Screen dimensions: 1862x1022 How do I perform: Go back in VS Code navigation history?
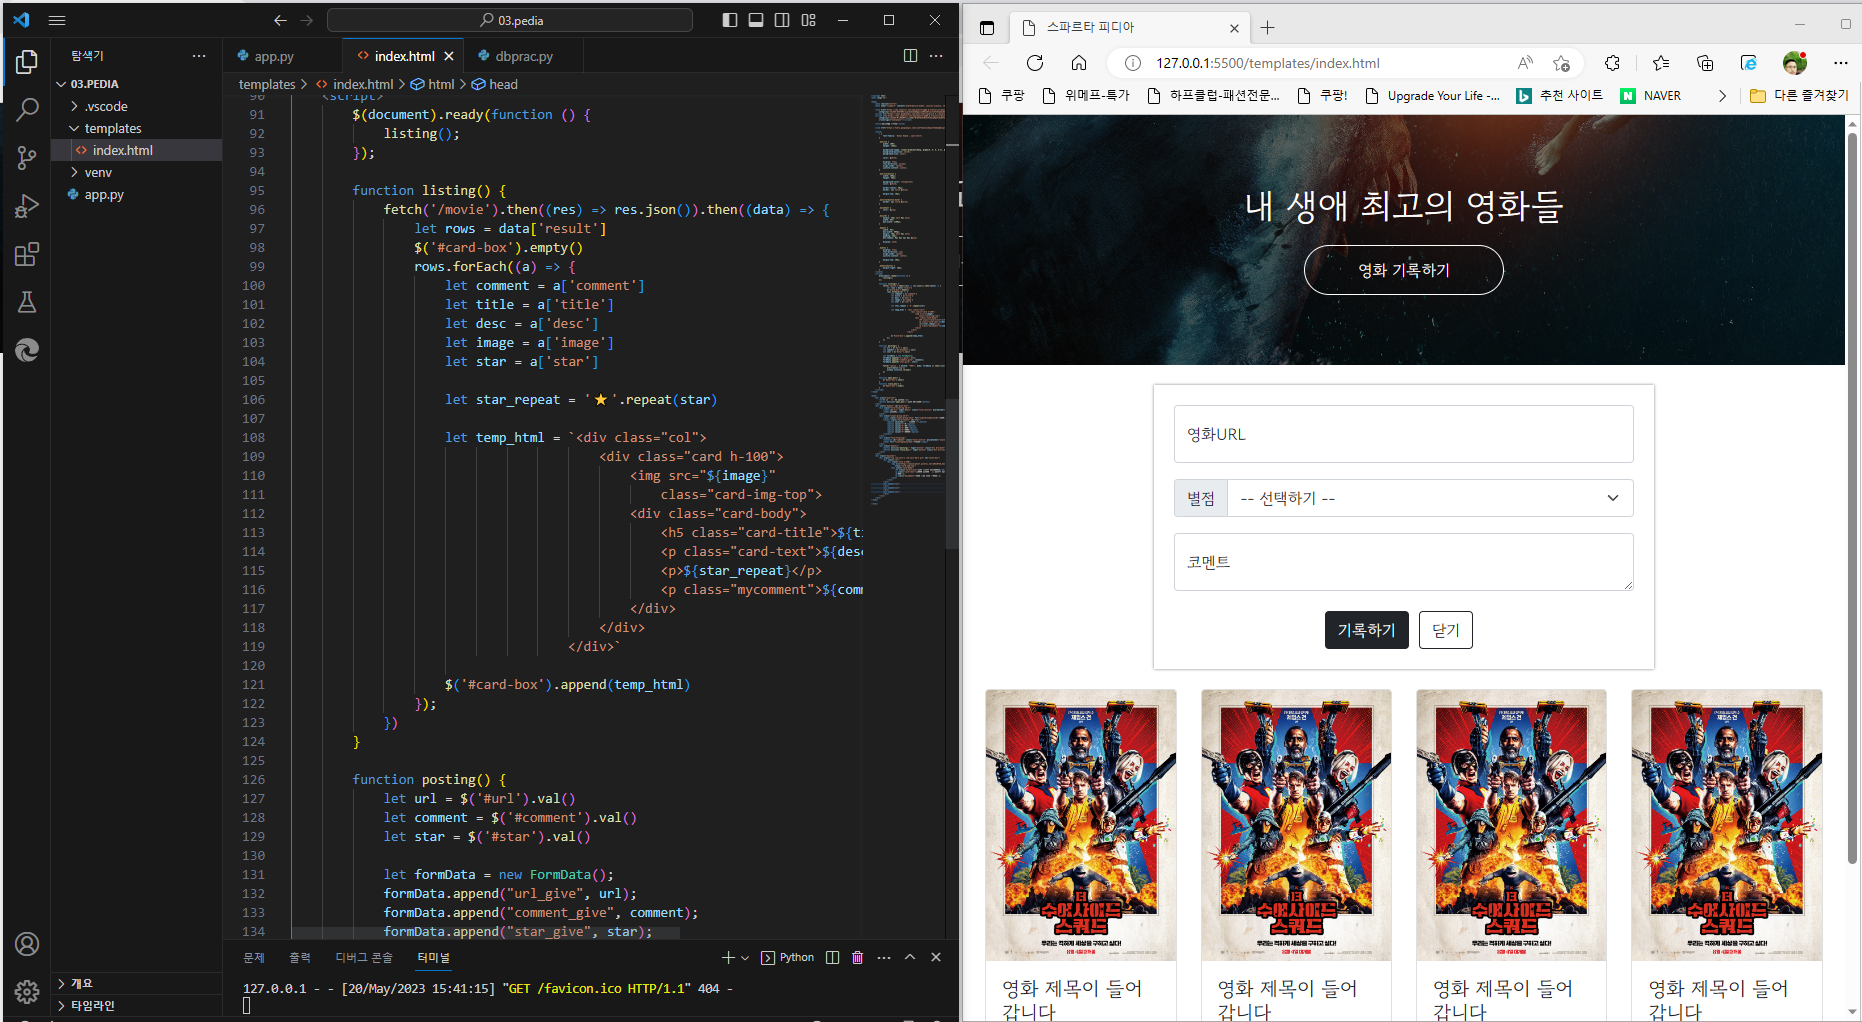pos(280,20)
